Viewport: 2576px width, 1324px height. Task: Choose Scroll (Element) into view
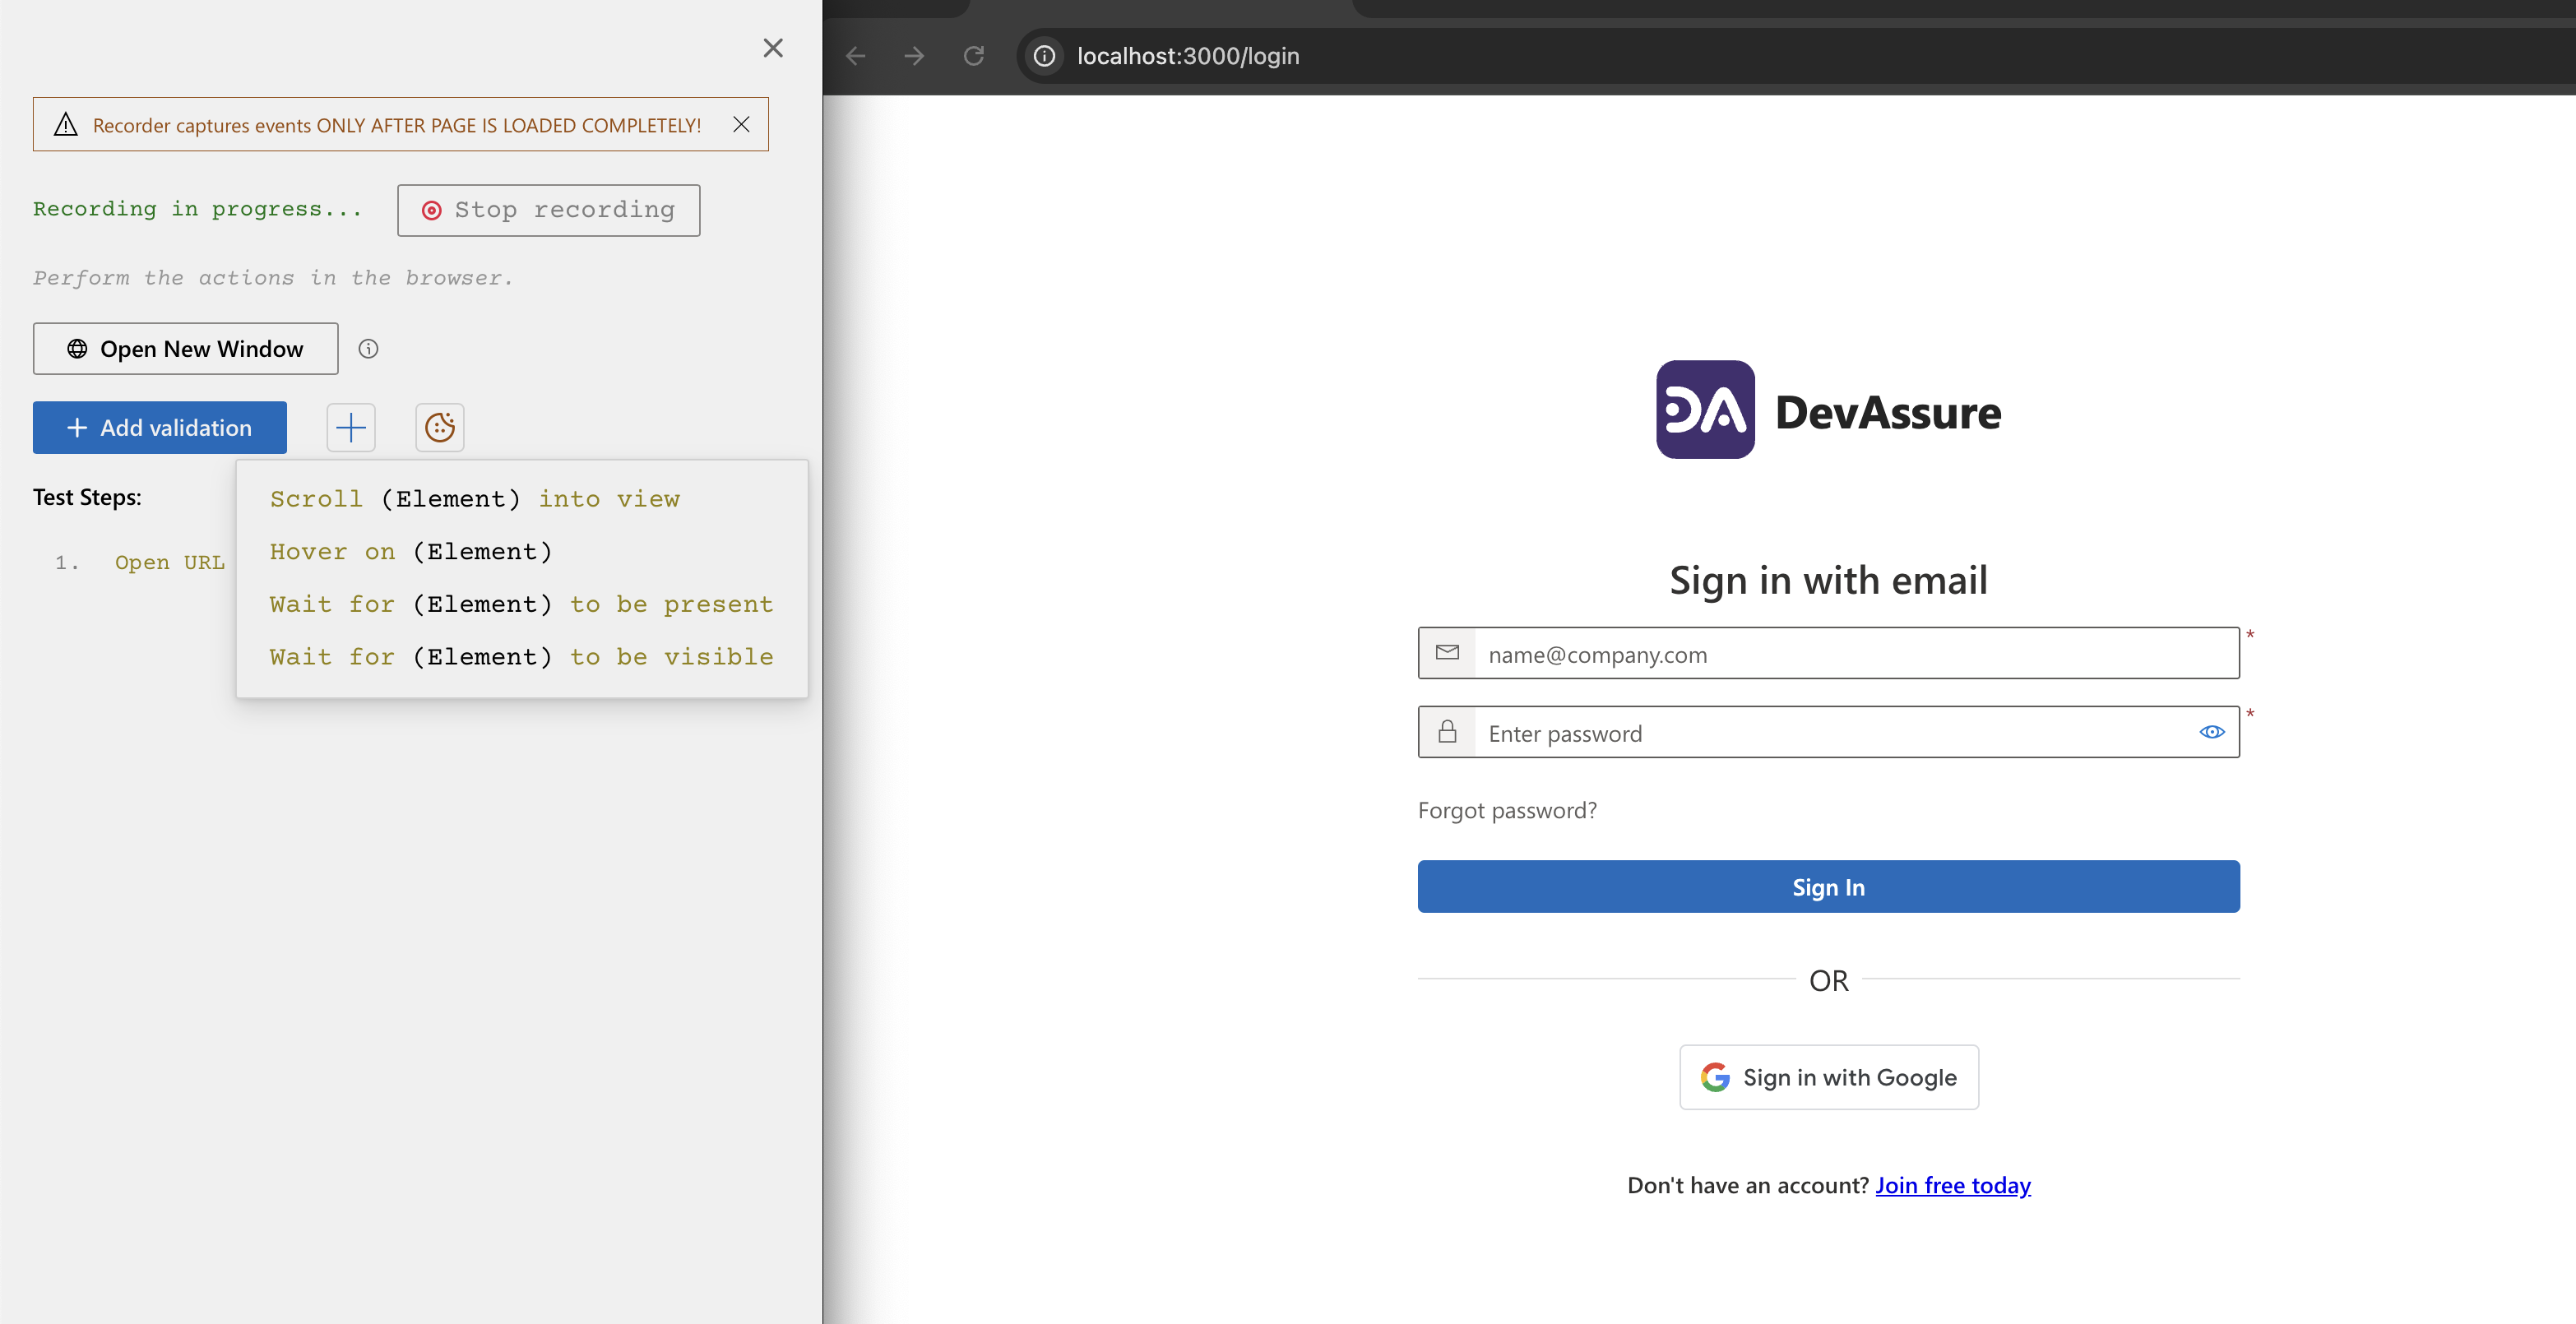tap(475, 499)
